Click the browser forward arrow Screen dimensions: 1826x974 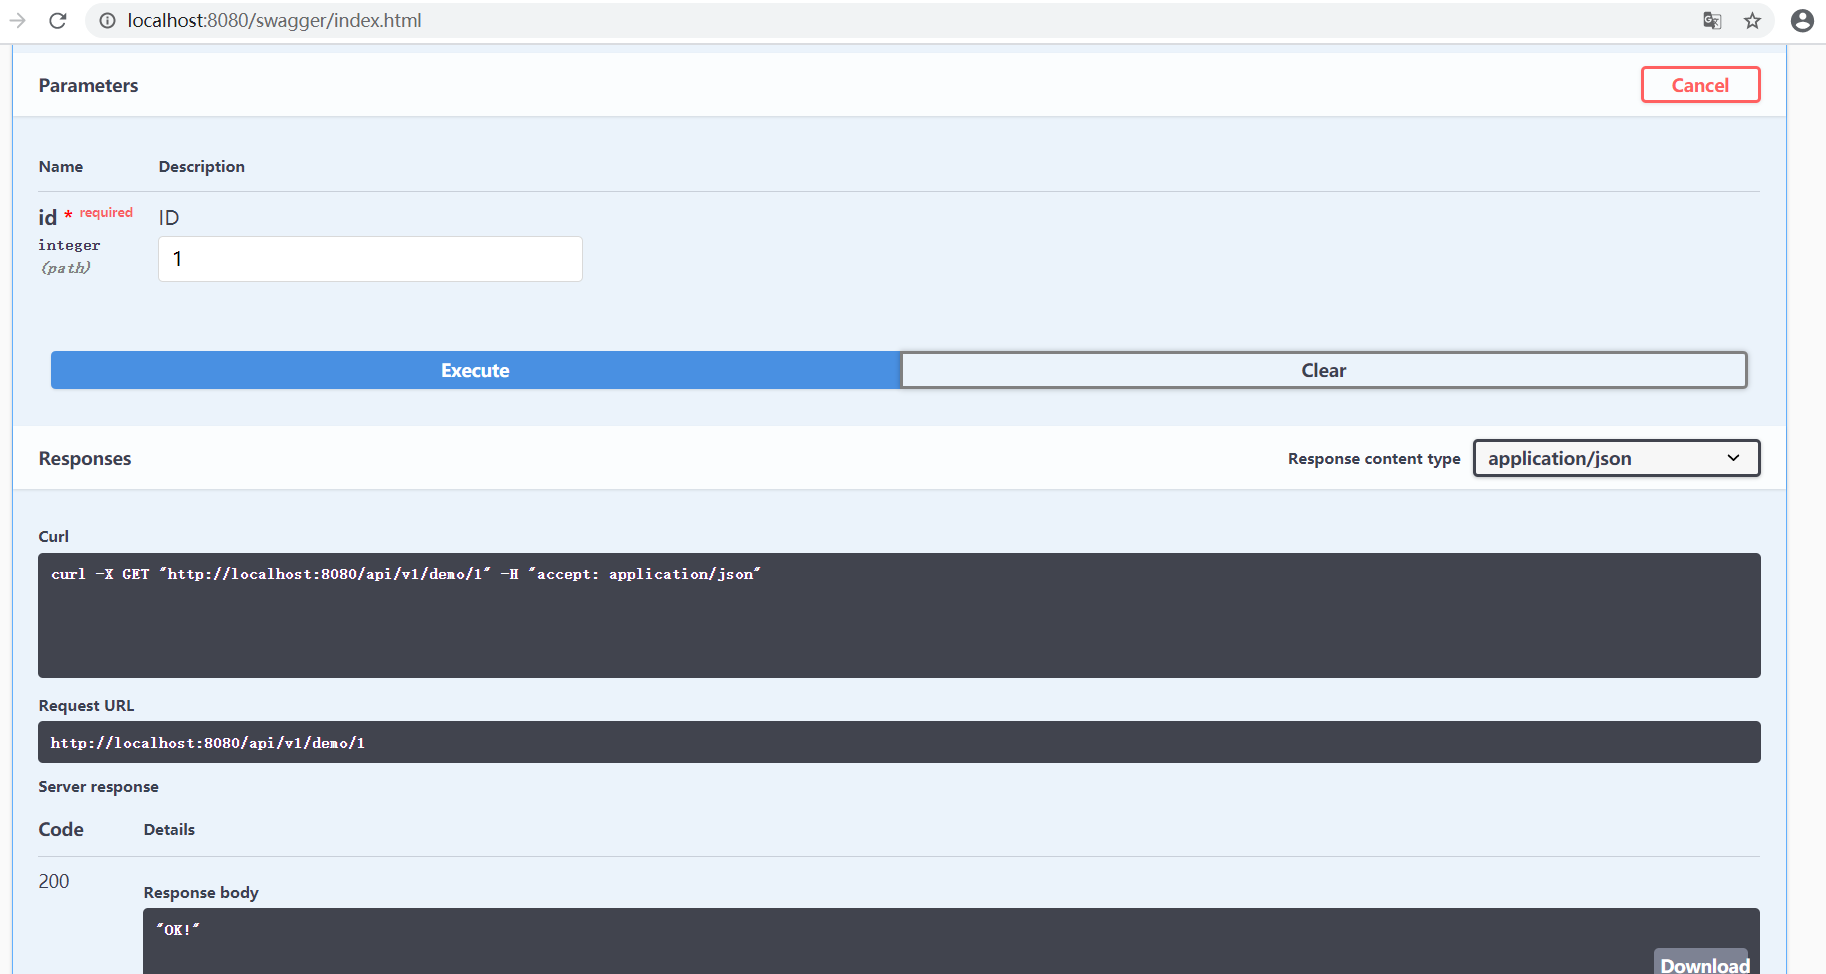click(x=17, y=20)
